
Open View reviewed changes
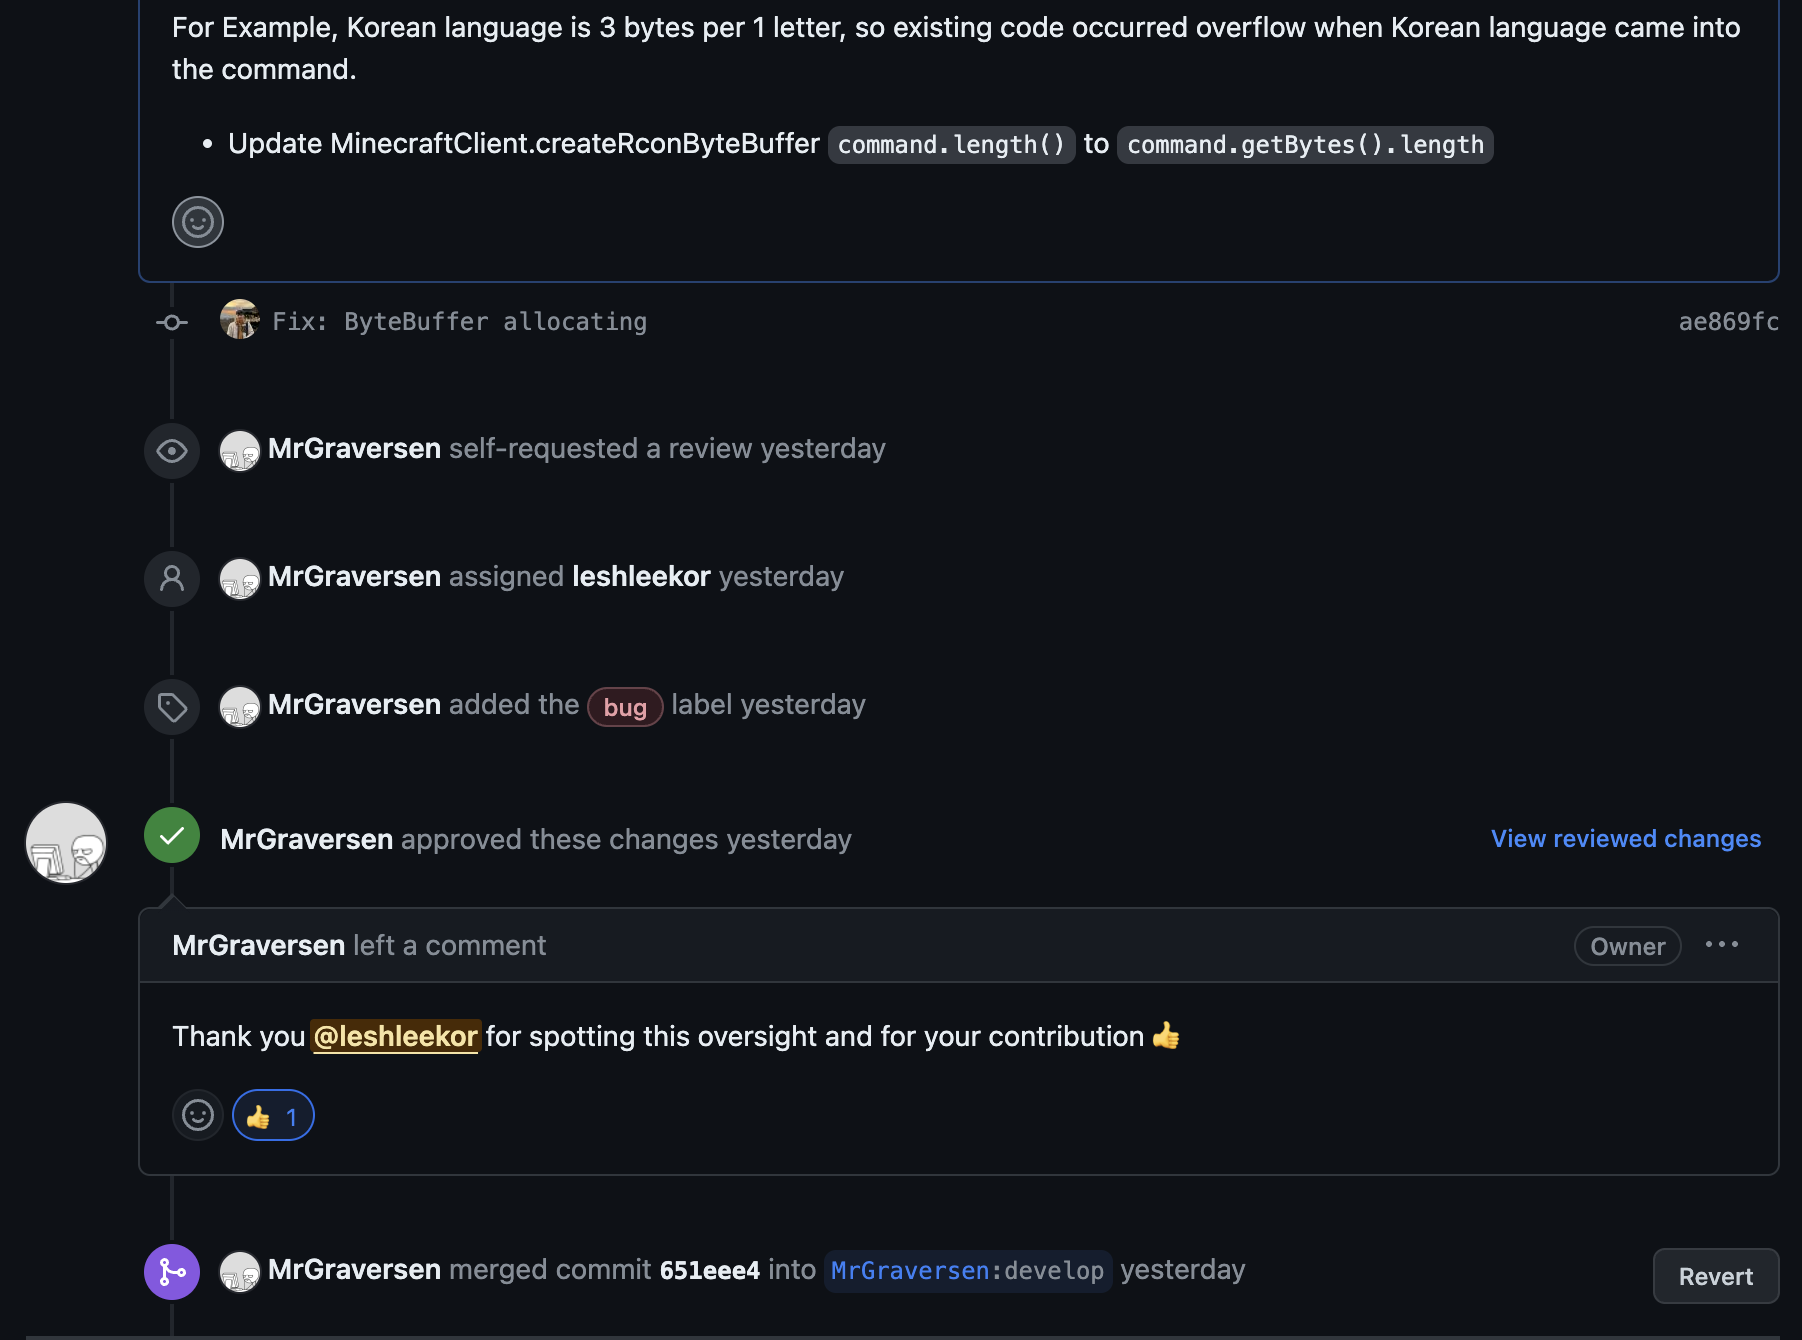[x=1625, y=839]
